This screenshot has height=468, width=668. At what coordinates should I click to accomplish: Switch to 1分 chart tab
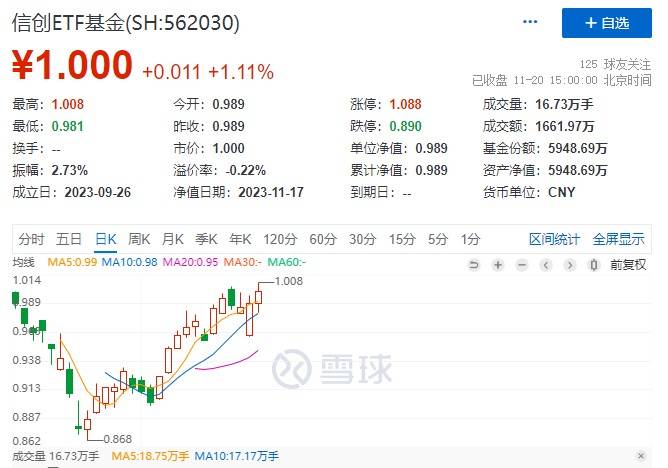click(470, 239)
